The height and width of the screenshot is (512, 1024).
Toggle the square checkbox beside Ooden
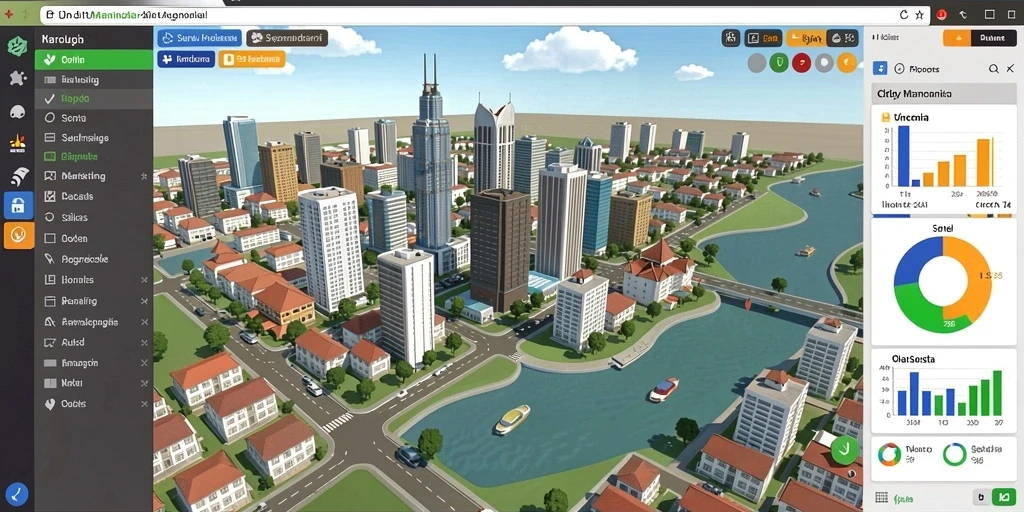coord(50,239)
